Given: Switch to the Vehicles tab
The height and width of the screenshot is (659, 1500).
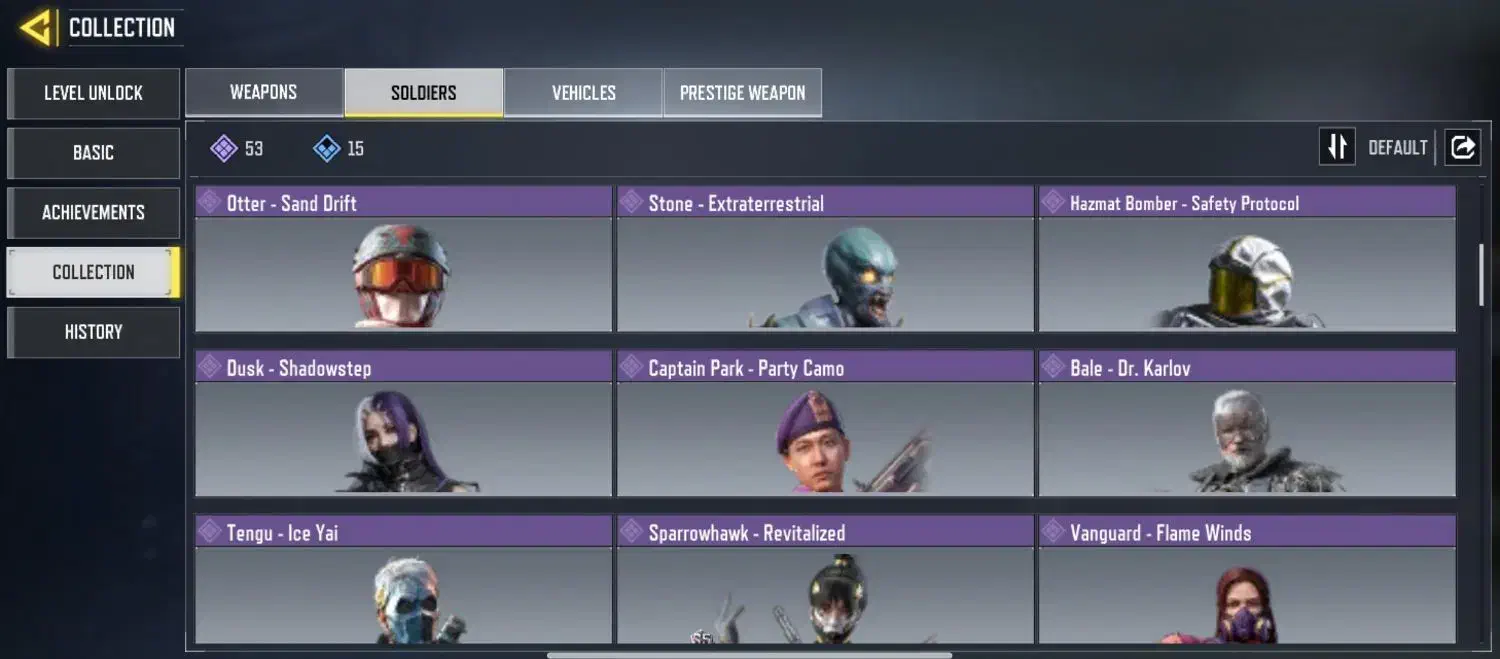Looking at the screenshot, I should click(583, 93).
